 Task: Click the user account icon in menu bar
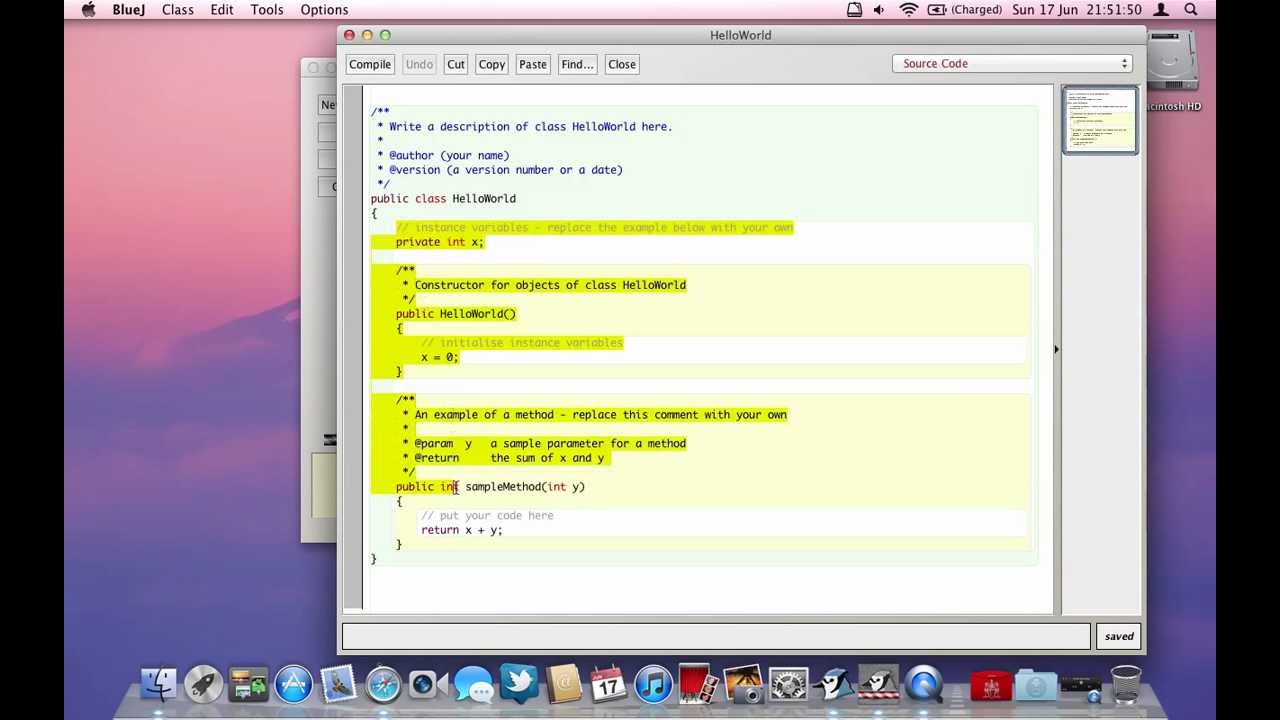[x=1161, y=10]
